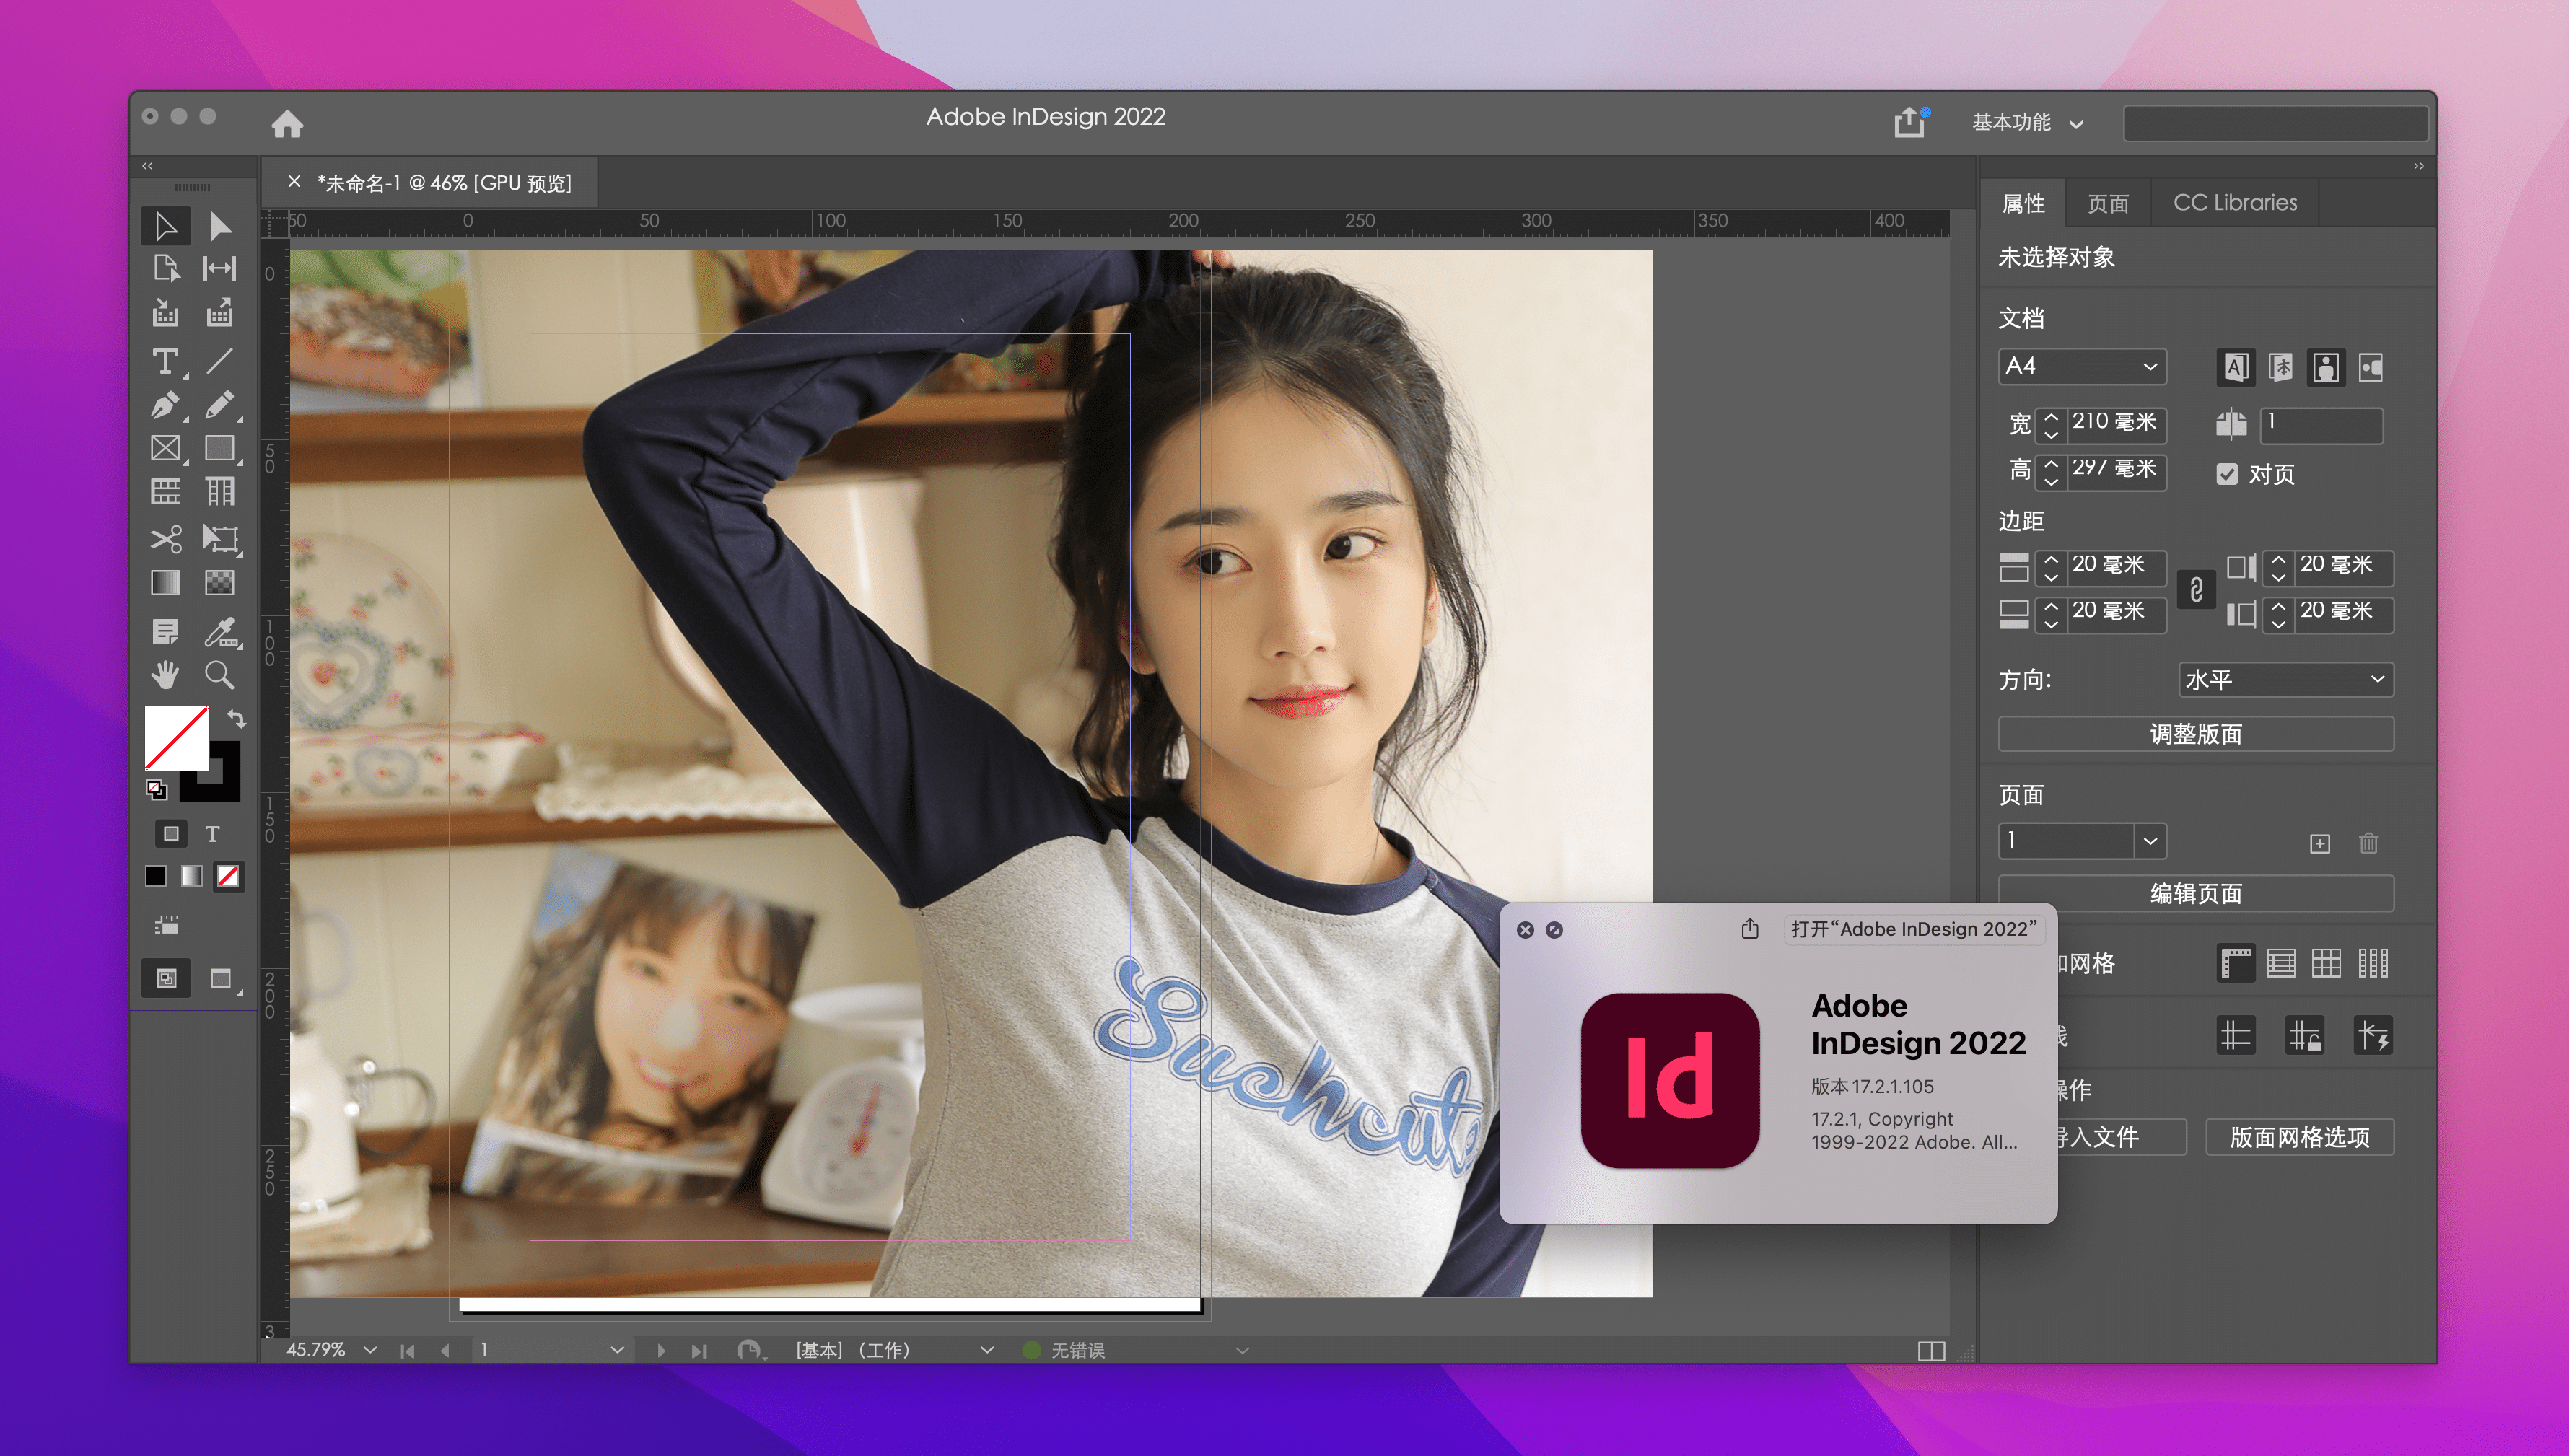Toggle the margin link chain icon

(x=2196, y=589)
